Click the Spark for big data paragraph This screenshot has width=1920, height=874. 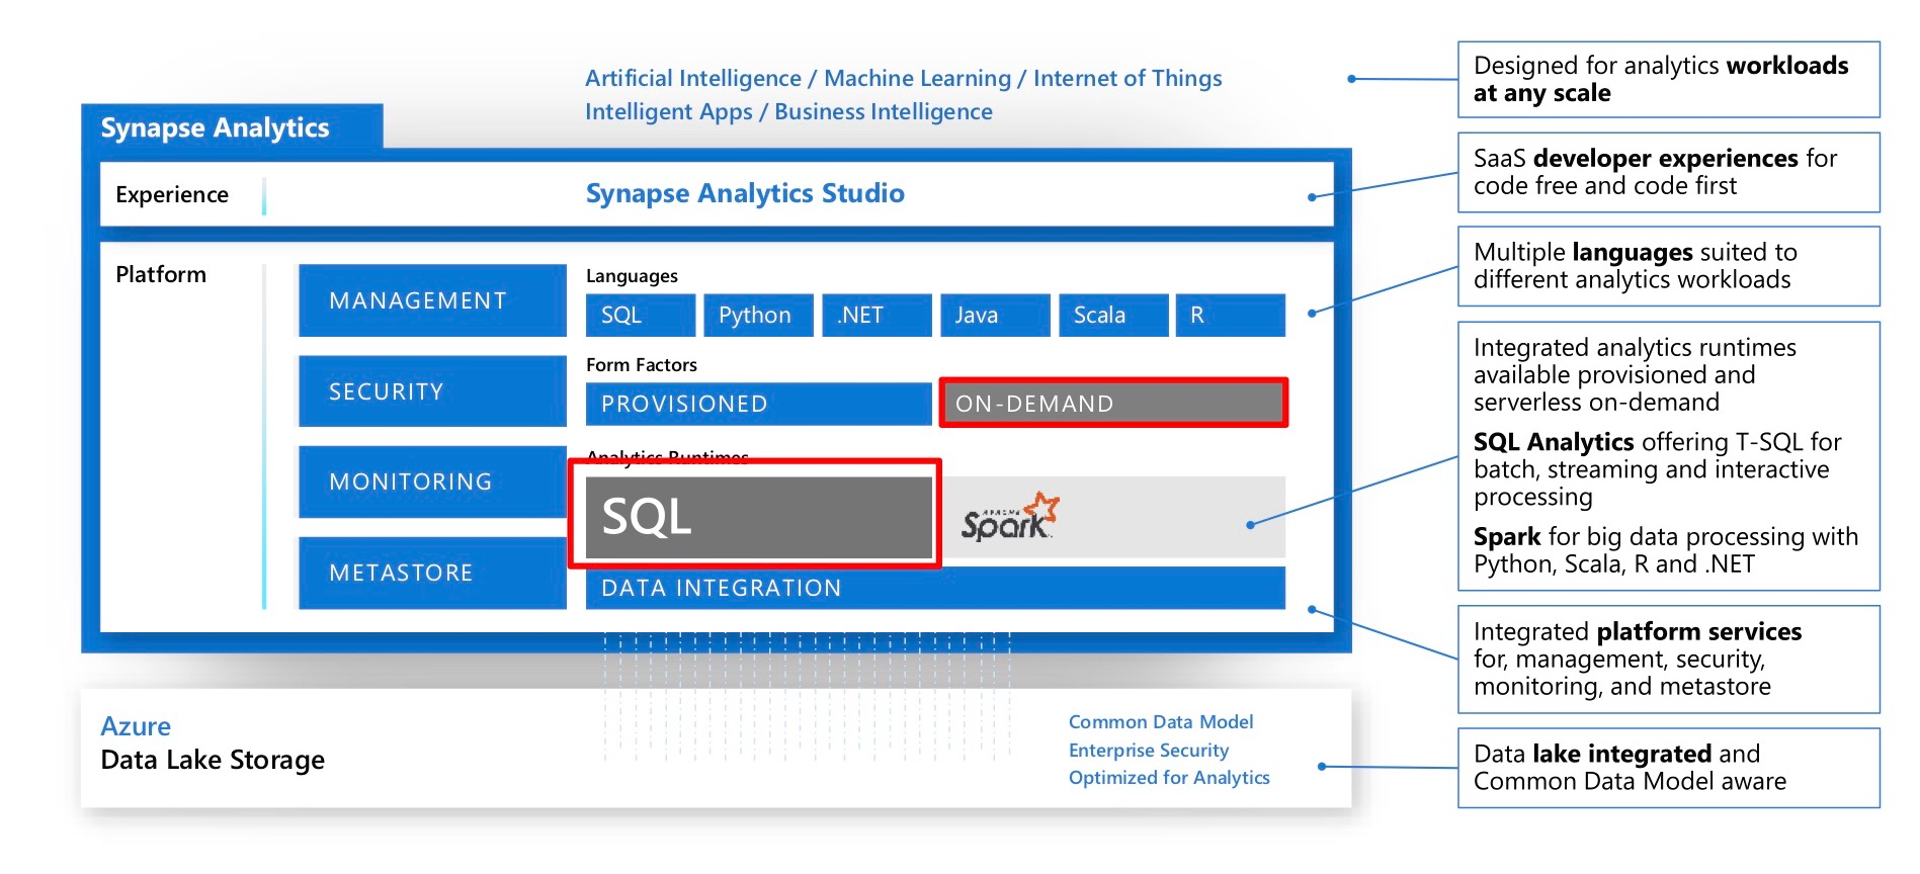pyautogui.click(x=1666, y=550)
